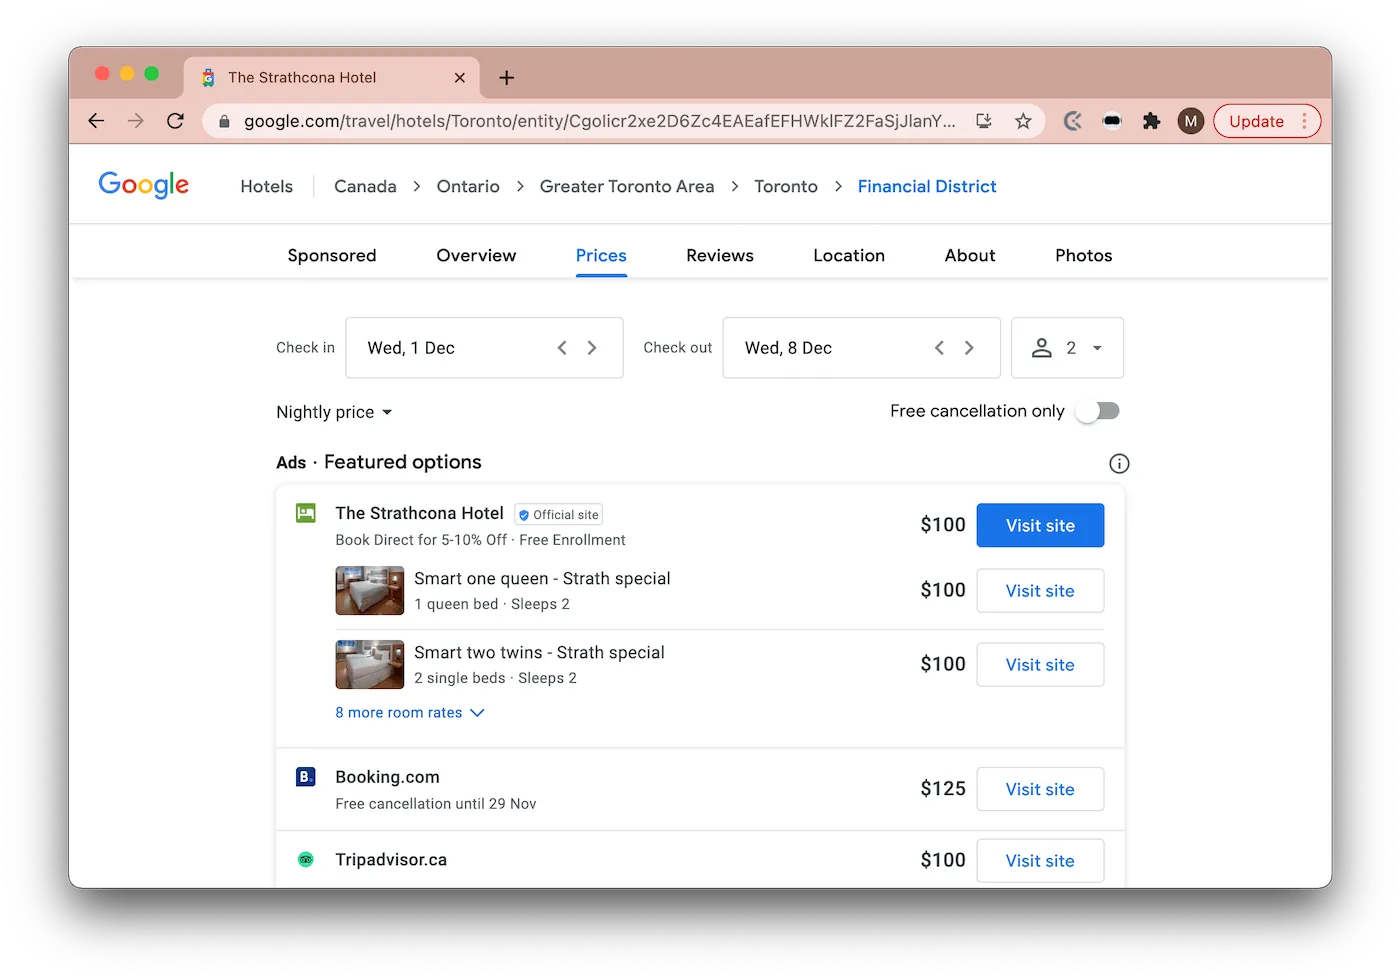Click Booking.com listing name

[x=387, y=777]
